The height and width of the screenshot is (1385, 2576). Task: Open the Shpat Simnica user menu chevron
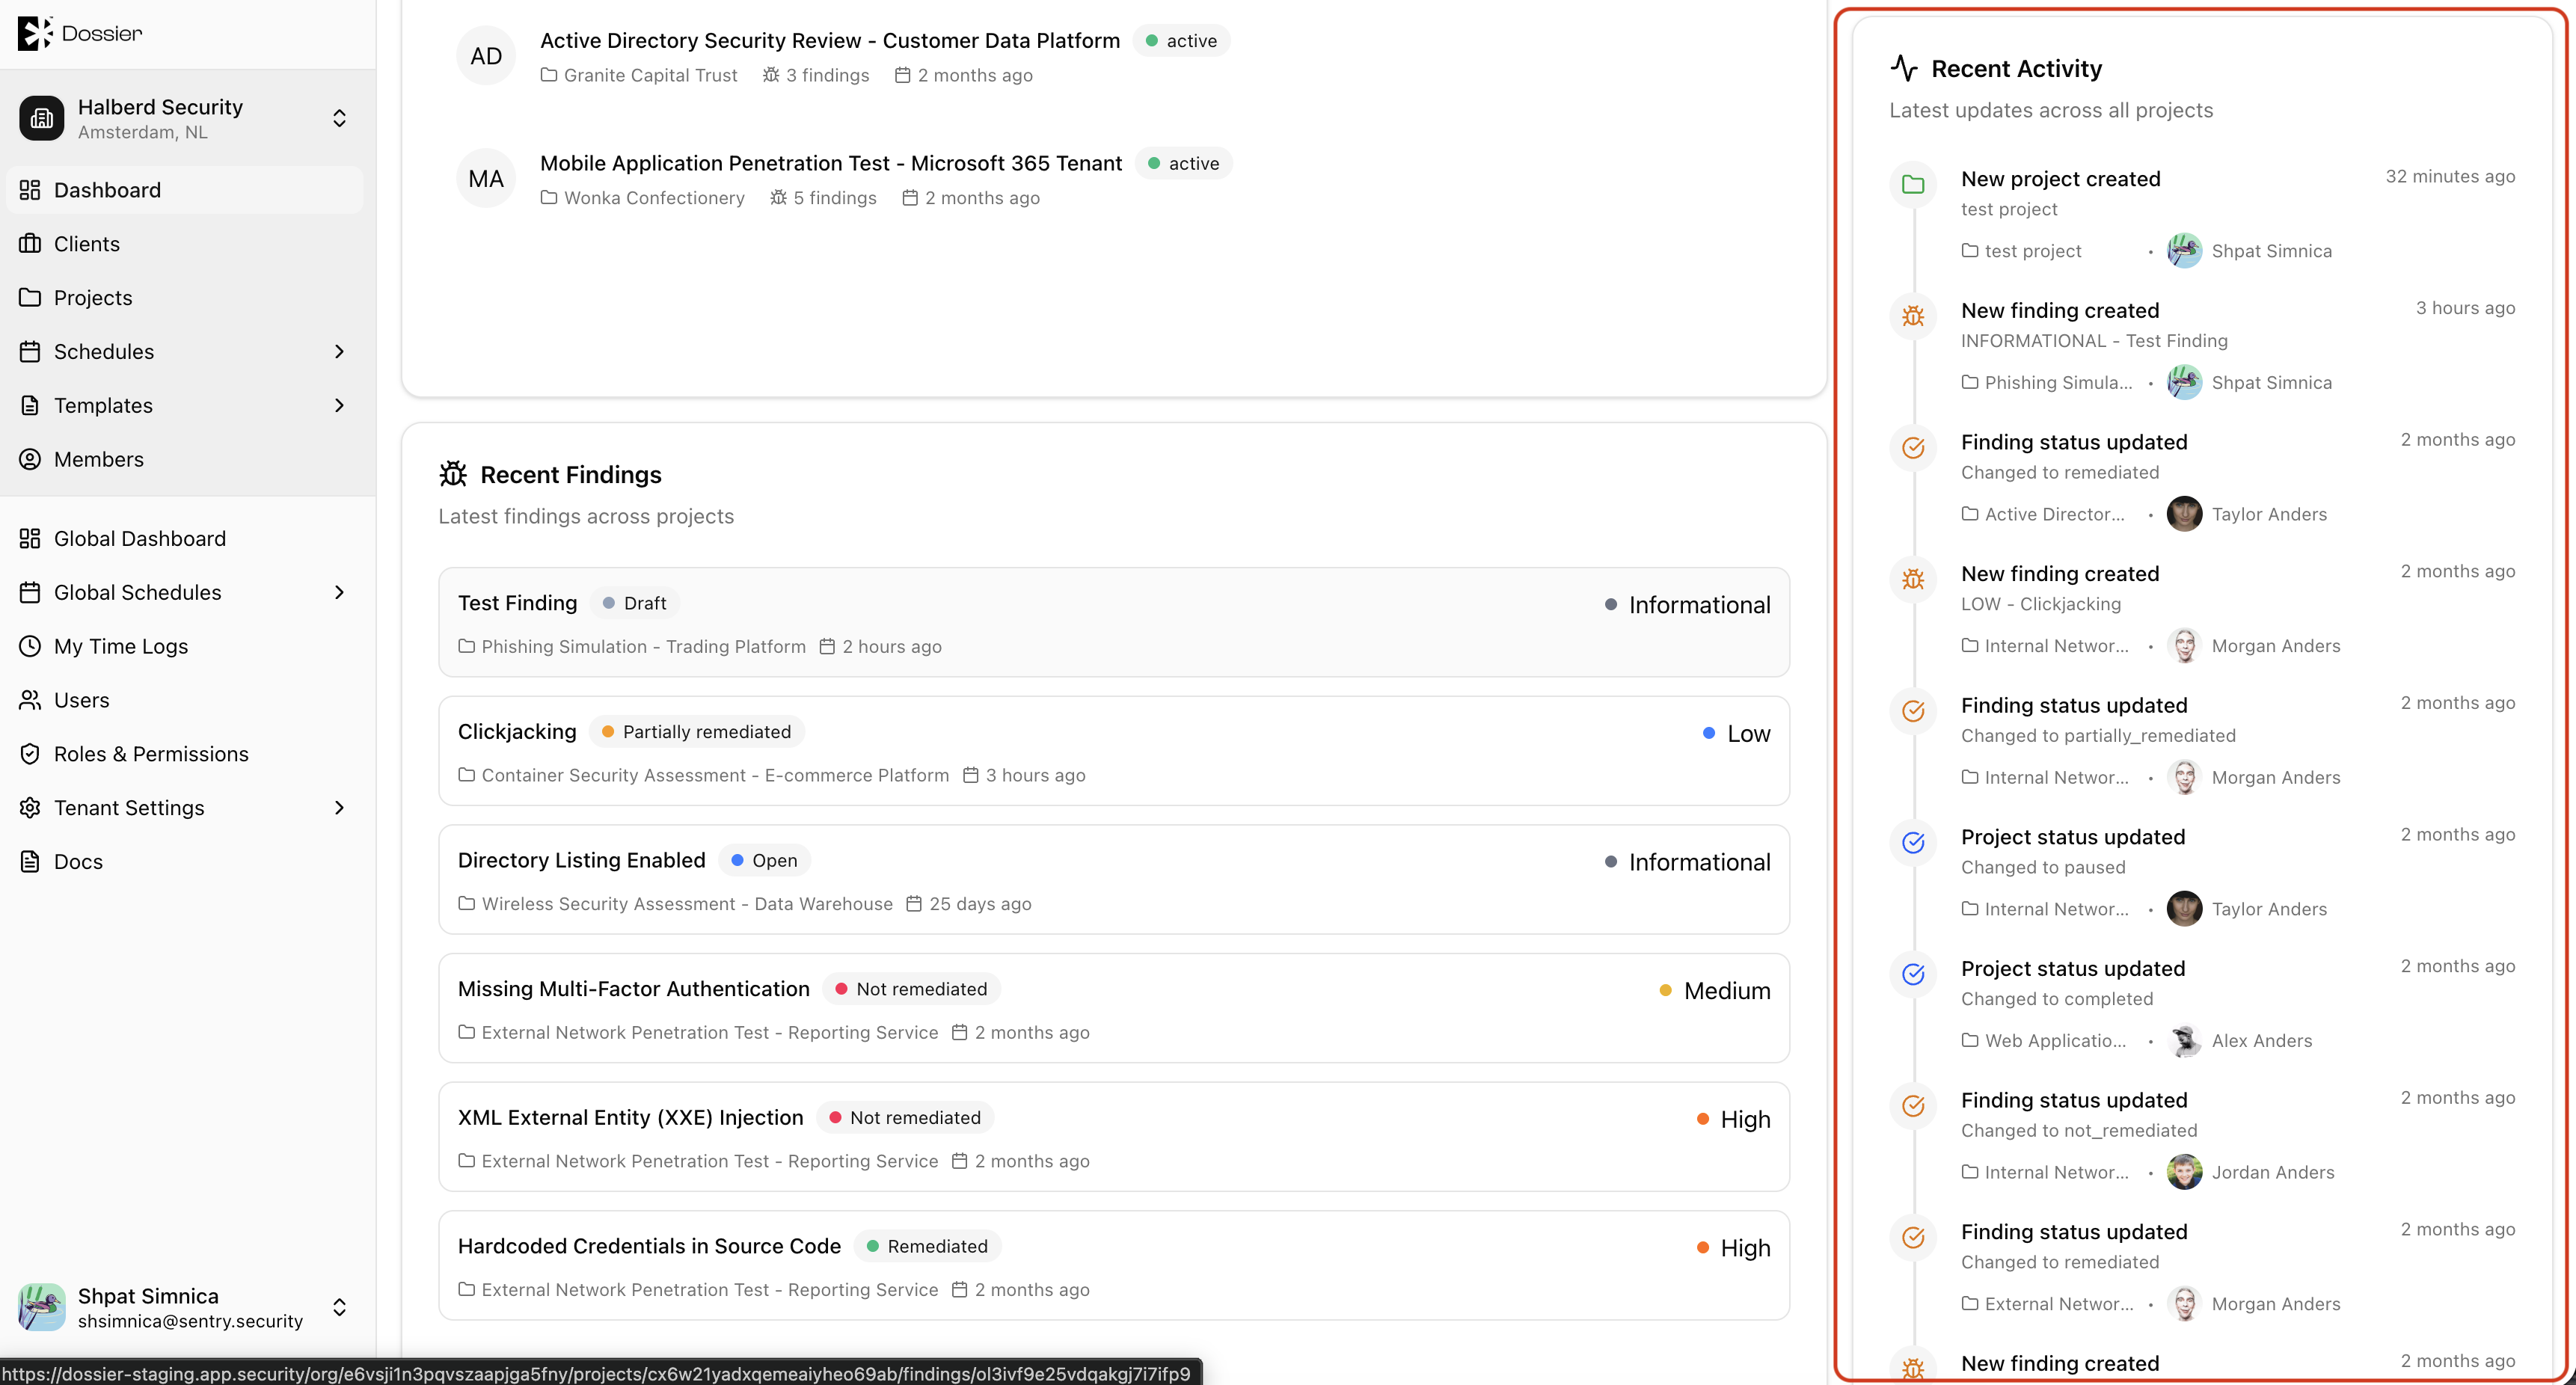[339, 1307]
